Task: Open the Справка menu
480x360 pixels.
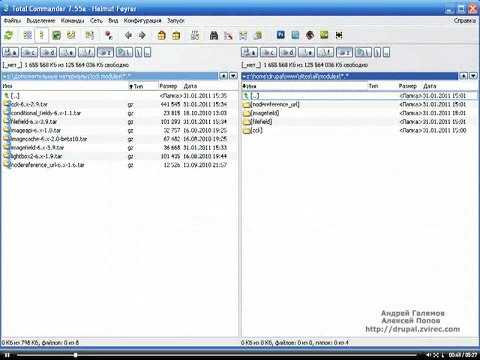Action: tap(465, 21)
